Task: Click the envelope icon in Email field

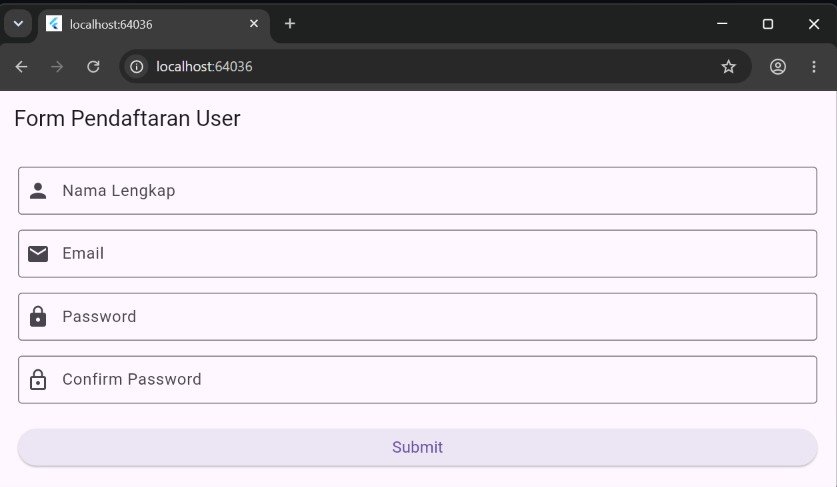Action: click(x=38, y=254)
